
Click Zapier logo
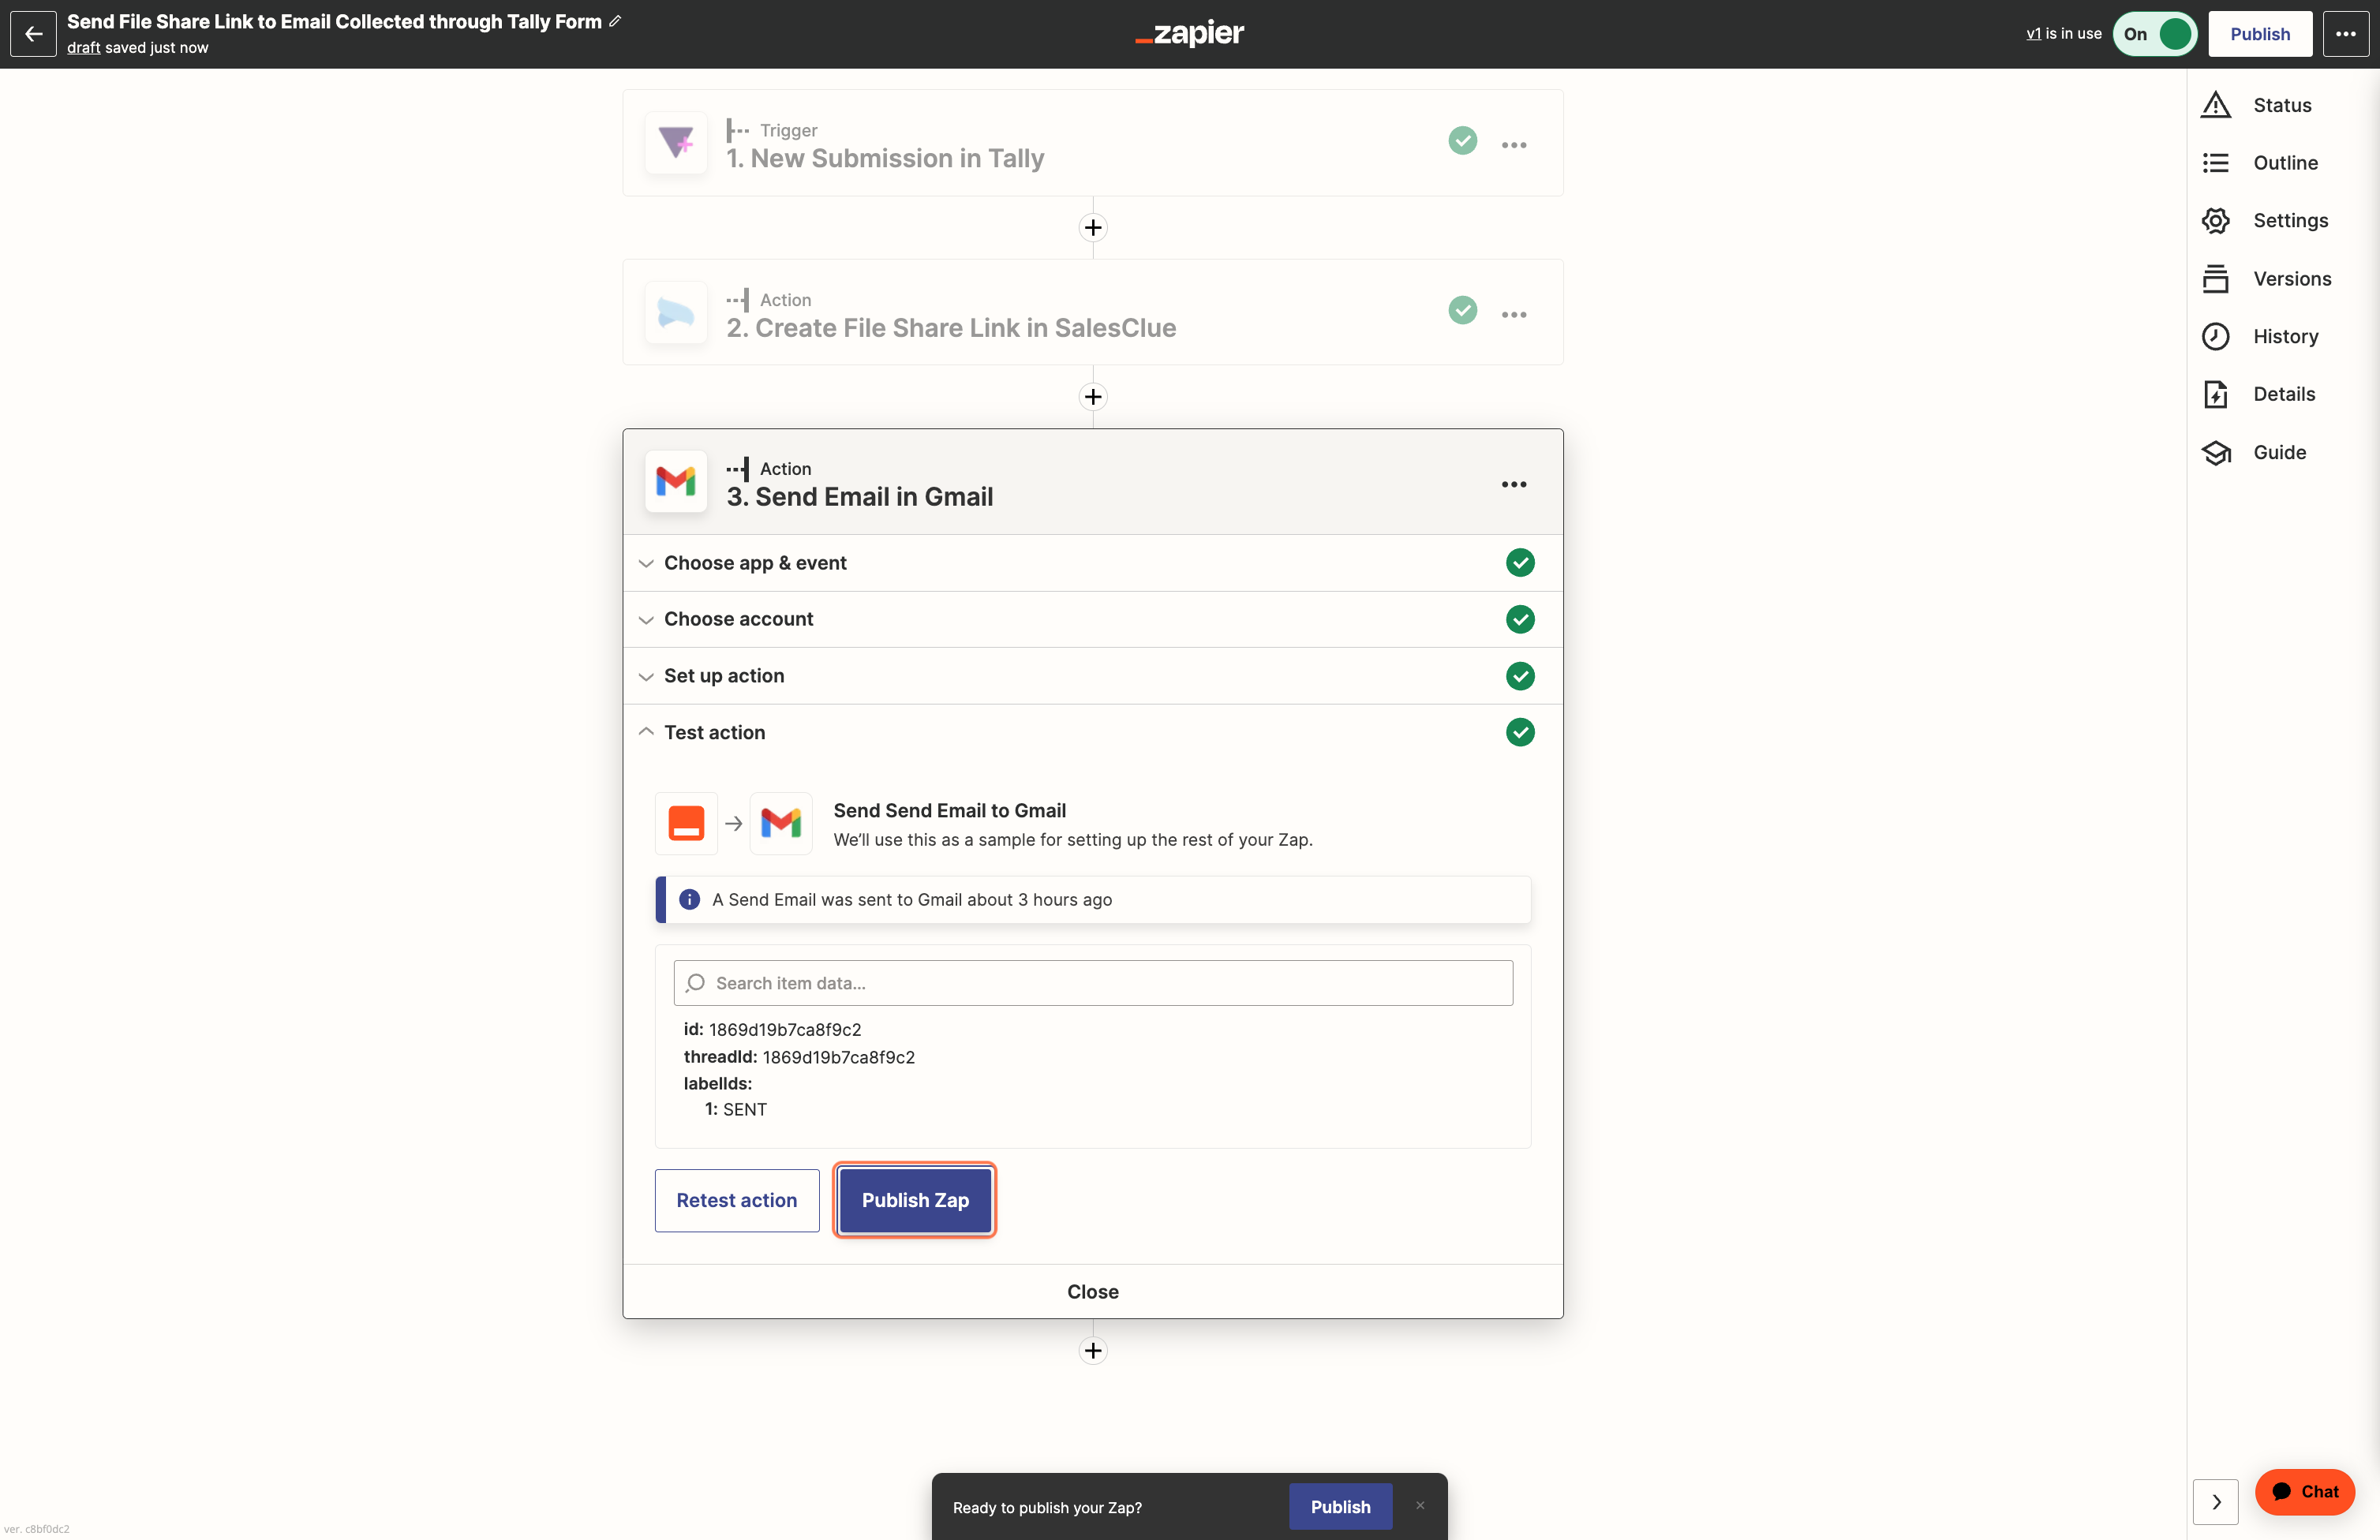point(1190,34)
